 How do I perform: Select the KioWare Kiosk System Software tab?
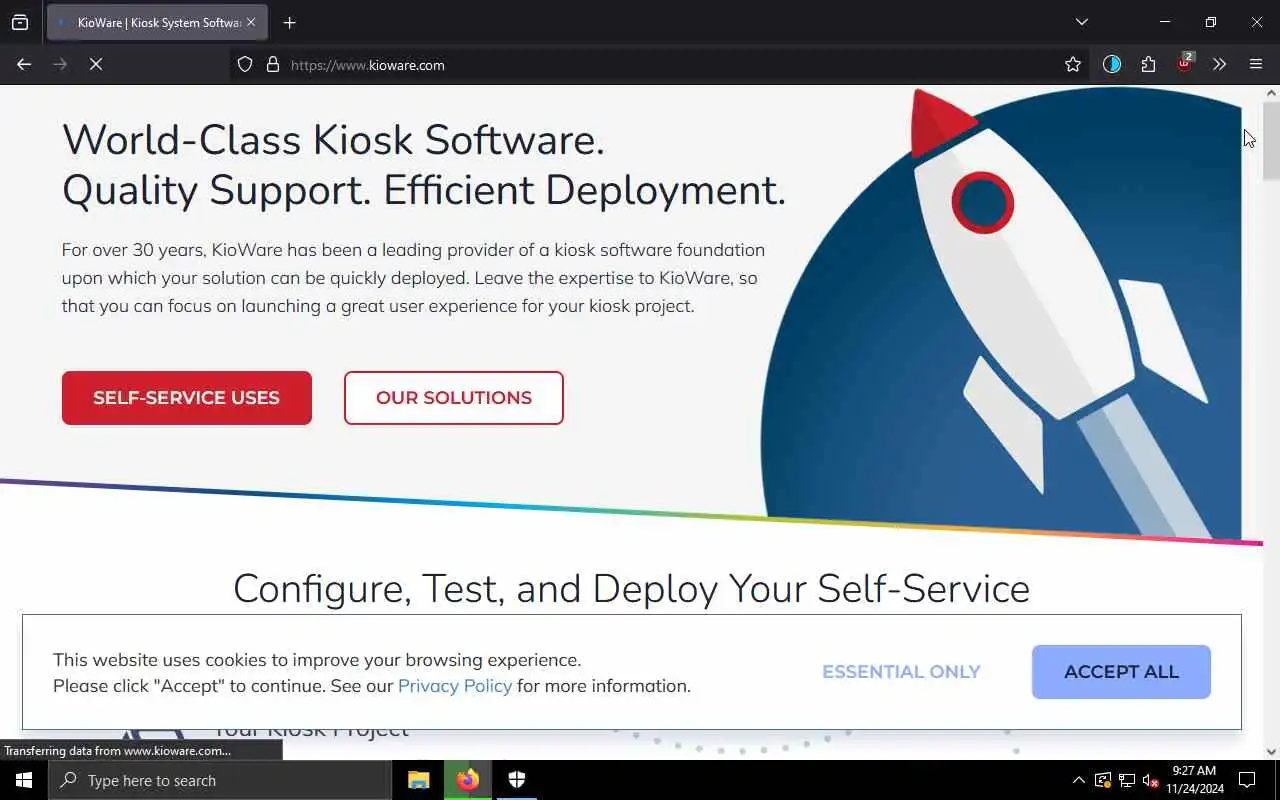(x=158, y=22)
